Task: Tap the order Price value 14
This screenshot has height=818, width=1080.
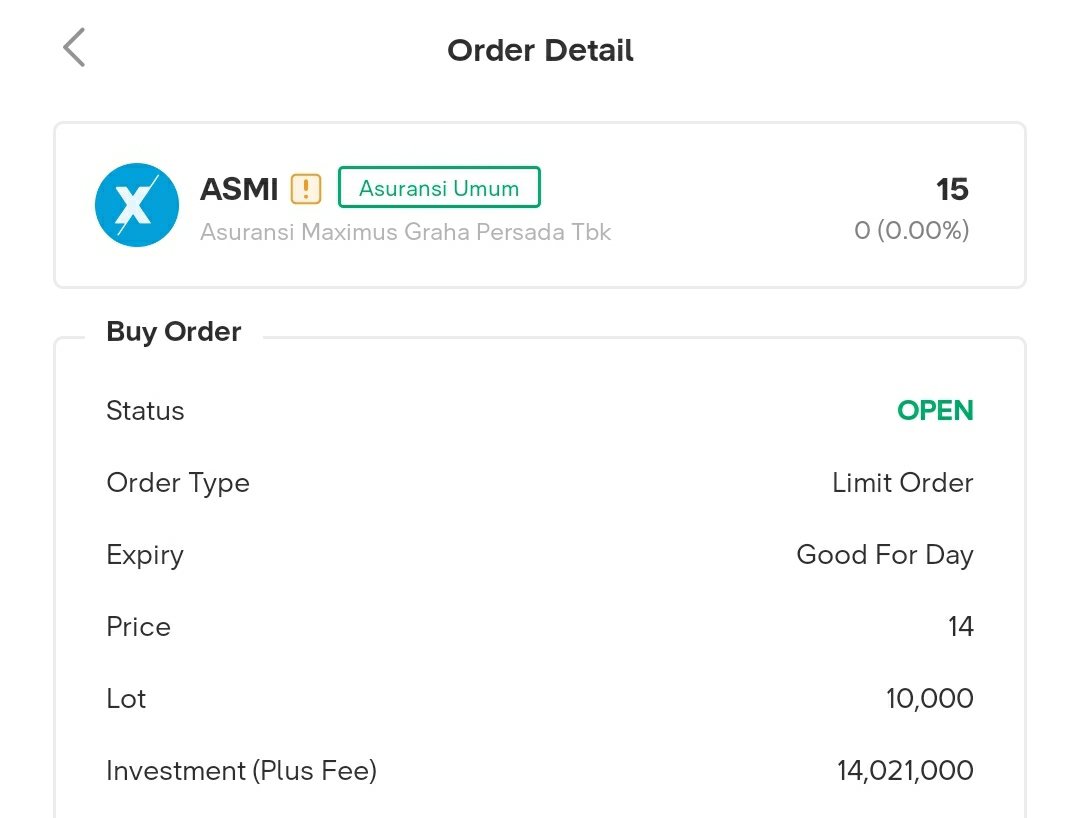Action: (960, 627)
